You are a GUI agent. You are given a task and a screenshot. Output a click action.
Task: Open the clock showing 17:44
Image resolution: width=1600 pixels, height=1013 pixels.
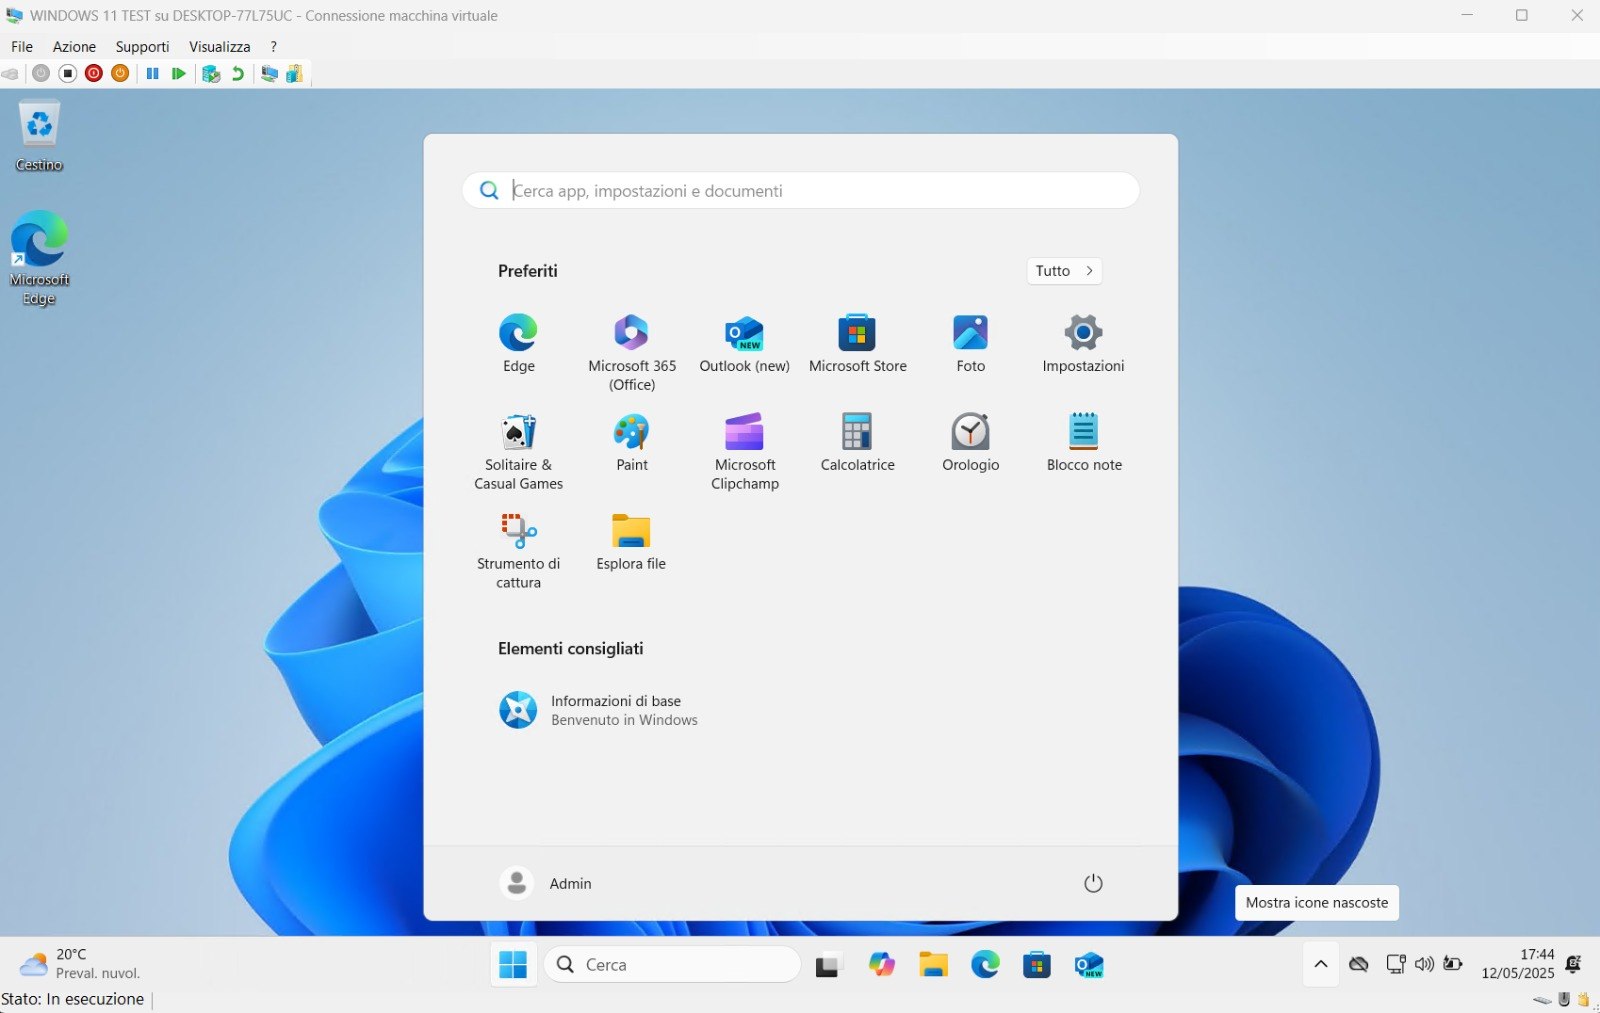coord(1518,964)
